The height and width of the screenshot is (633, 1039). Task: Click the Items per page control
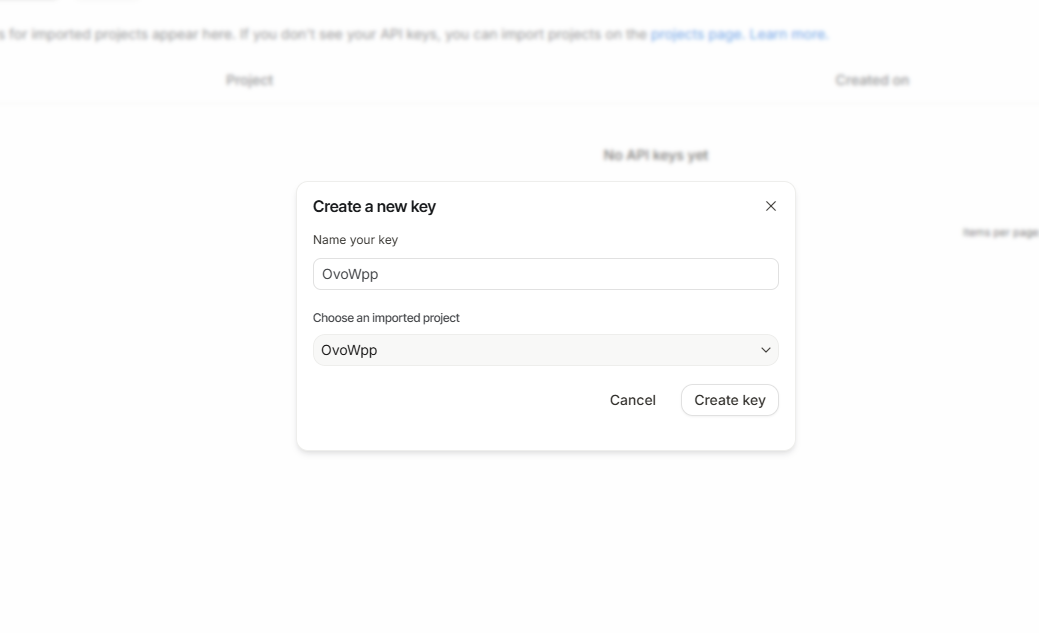(1000, 232)
